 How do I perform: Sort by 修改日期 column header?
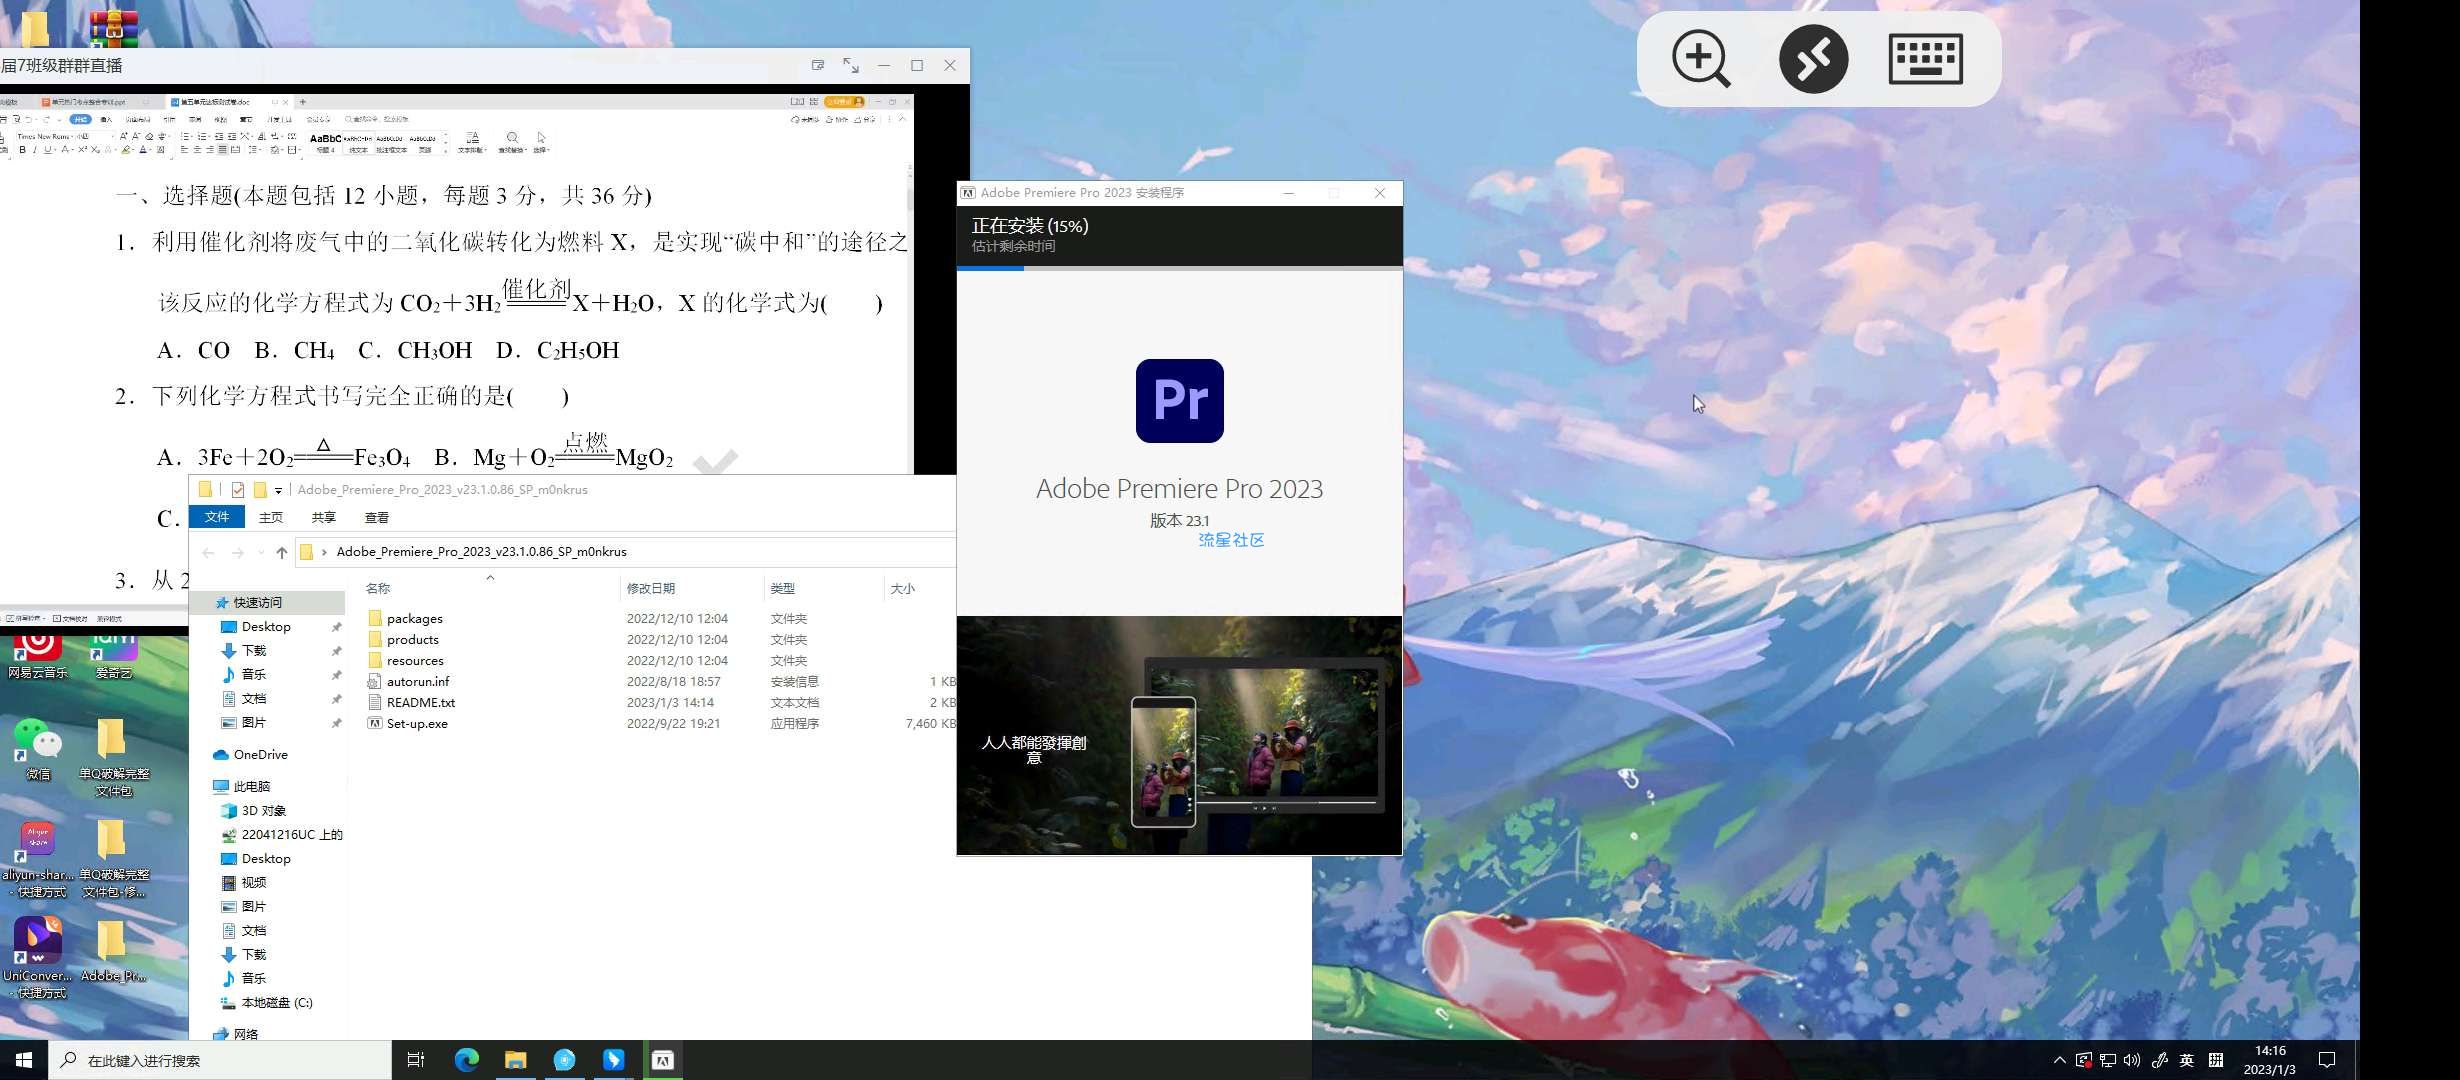[x=650, y=589]
